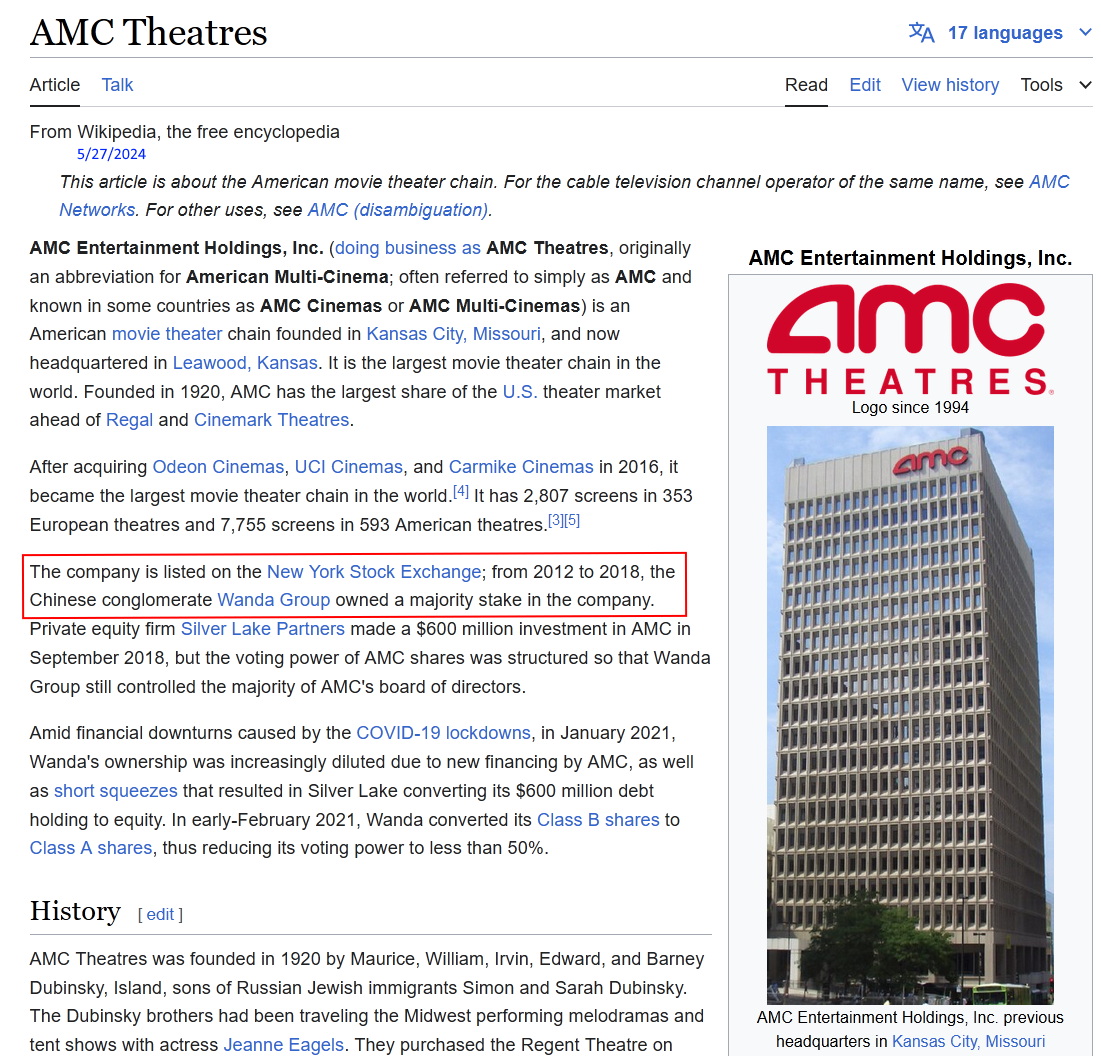Jump to citation reference [3]
Image resolution: width=1101 pixels, height=1056 pixels.
tap(555, 520)
